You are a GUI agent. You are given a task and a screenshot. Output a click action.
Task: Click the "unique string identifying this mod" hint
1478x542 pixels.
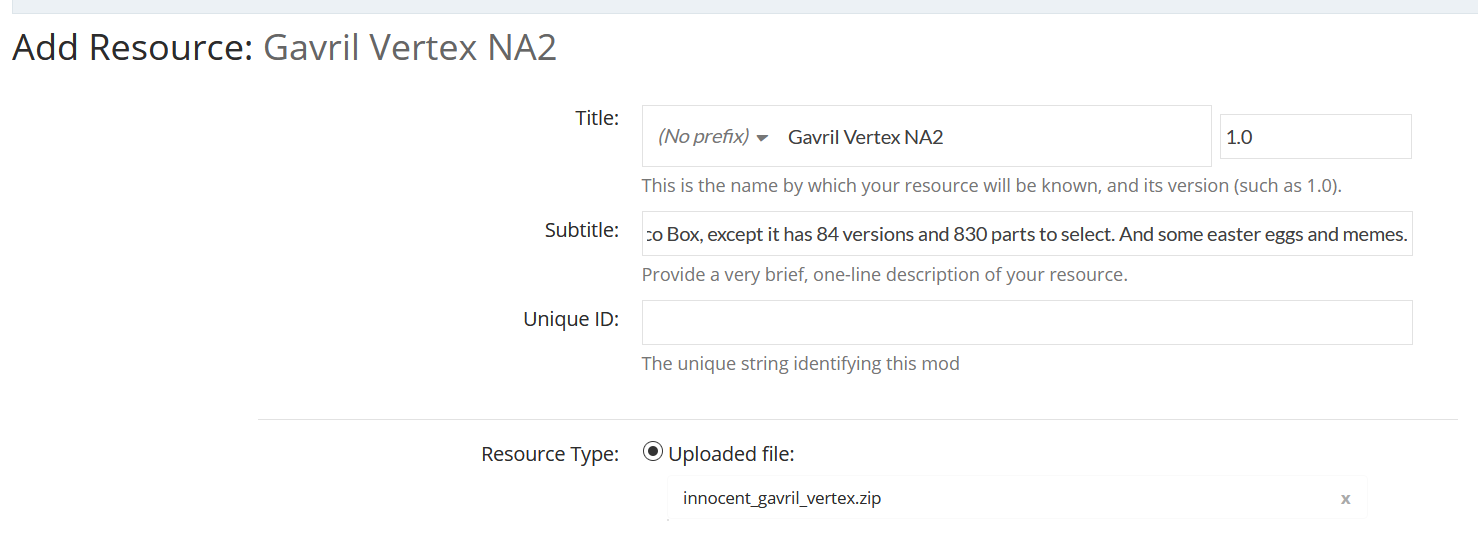pos(800,363)
